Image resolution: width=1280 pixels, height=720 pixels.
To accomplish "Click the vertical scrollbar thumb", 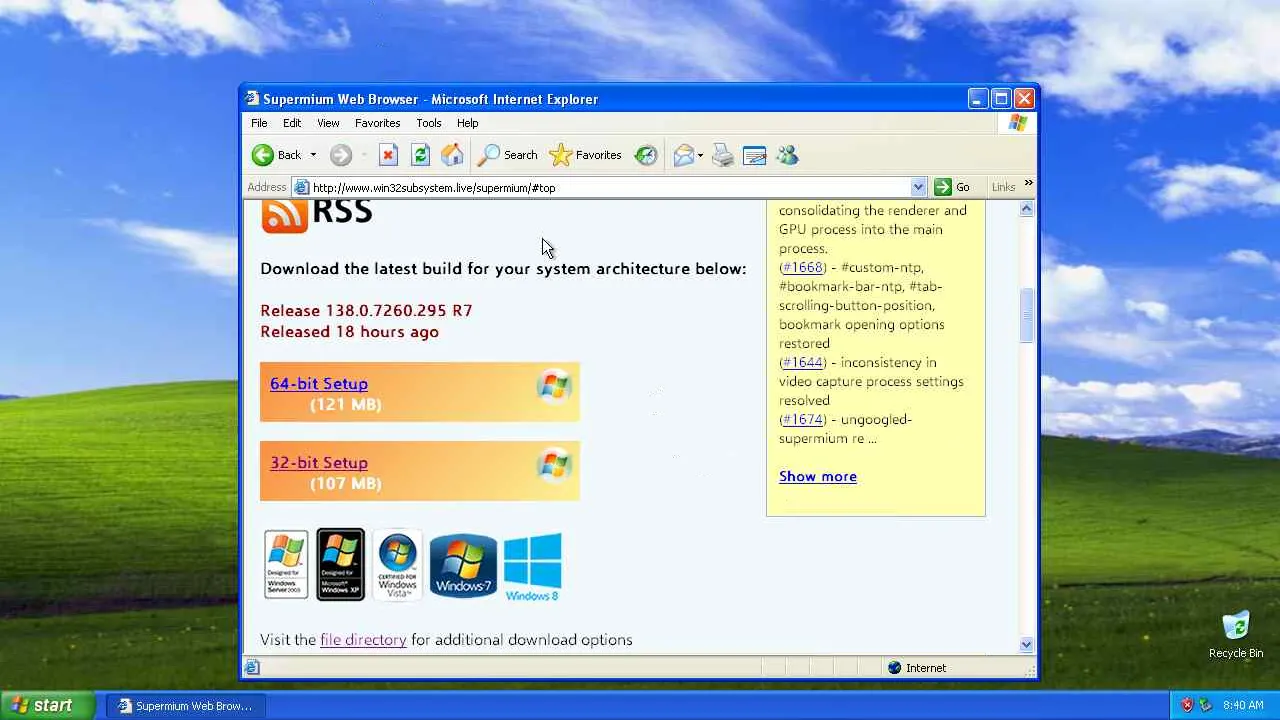I will [x=1026, y=315].
